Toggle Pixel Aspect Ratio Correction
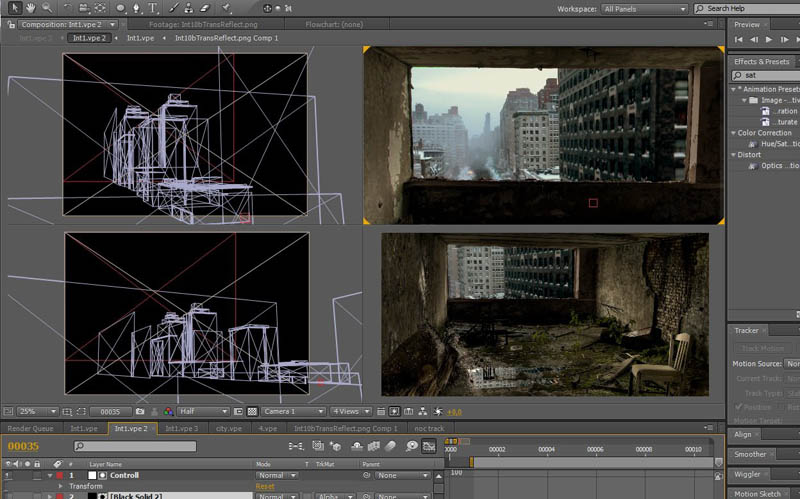800x499 pixels. point(381,411)
